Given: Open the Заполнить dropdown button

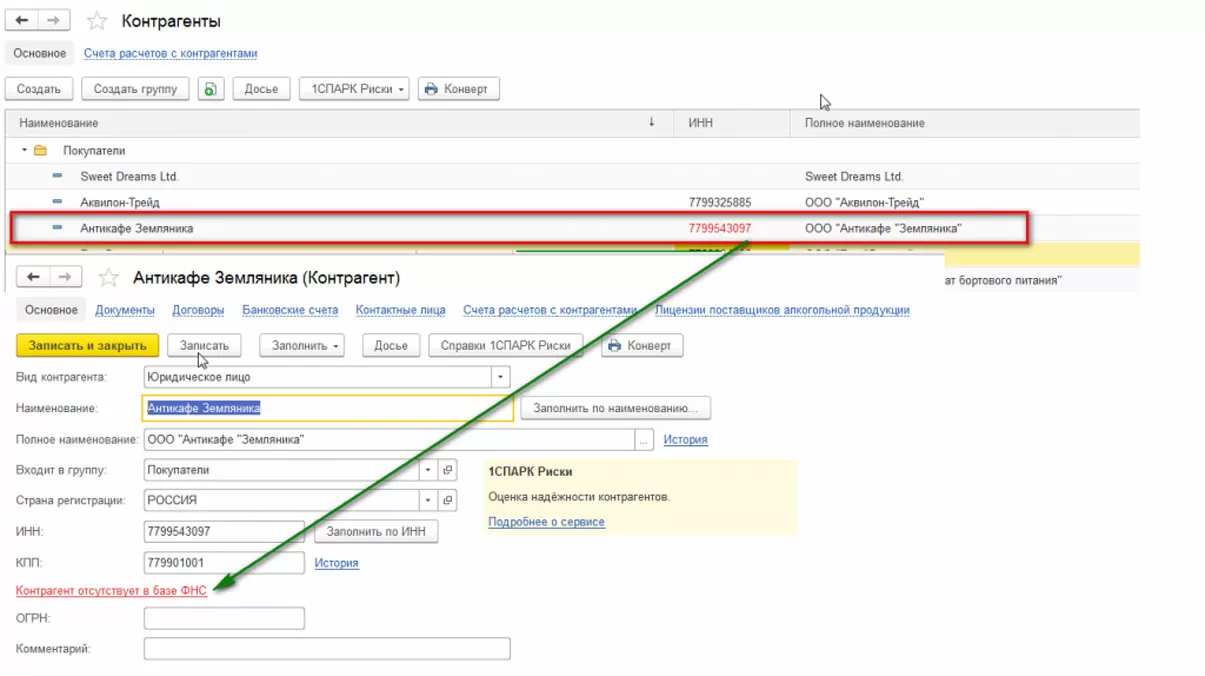Looking at the screenshot, I should click(x=301, y=346).
